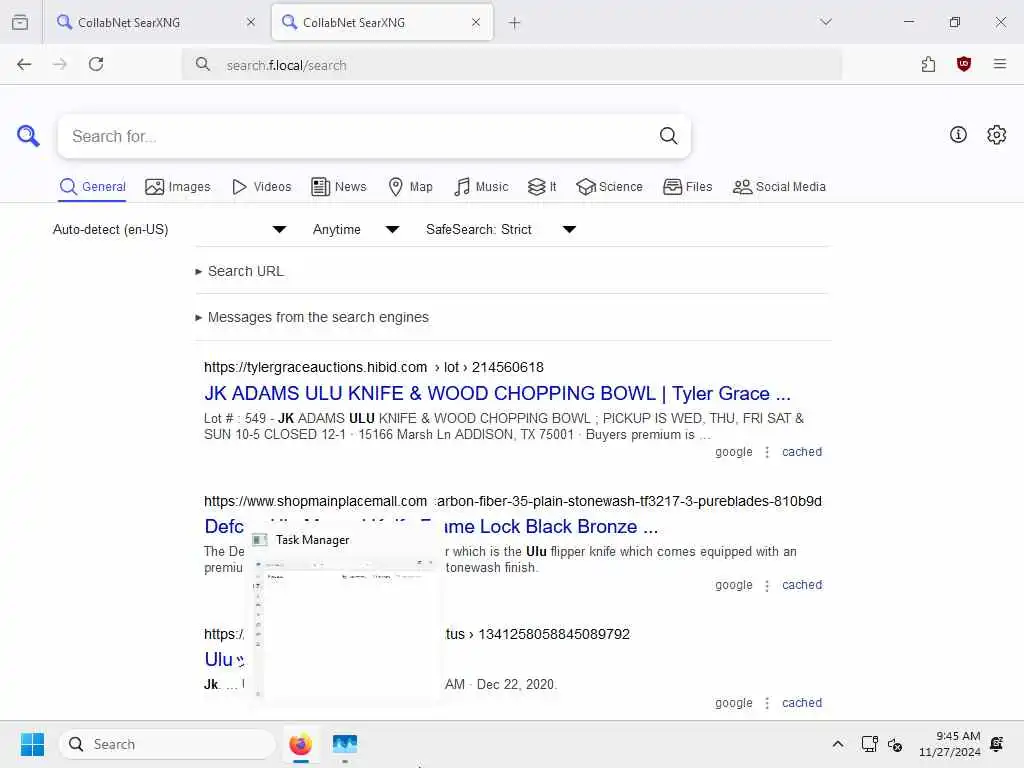Select the General category tab
The image size is (1024, 768).
(x=93, y=187)
